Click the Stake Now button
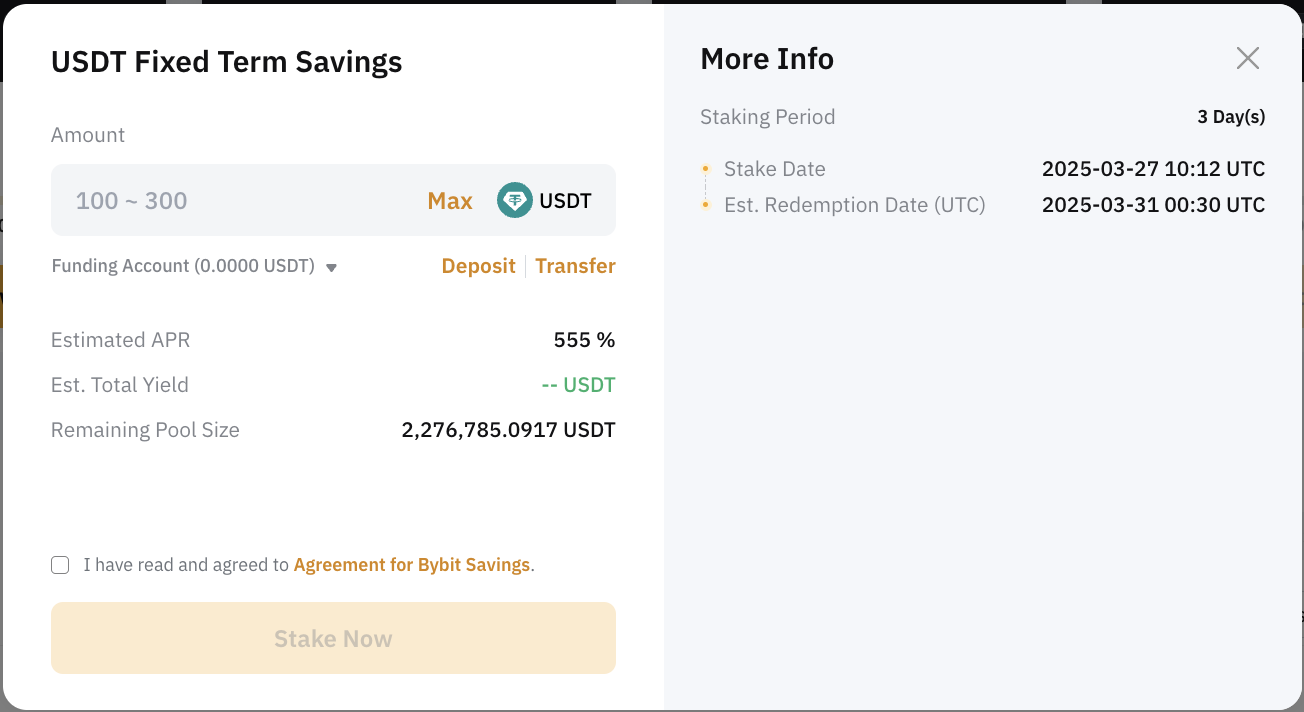The height and width of the screenshot is (712, 1304). [333, 638]
